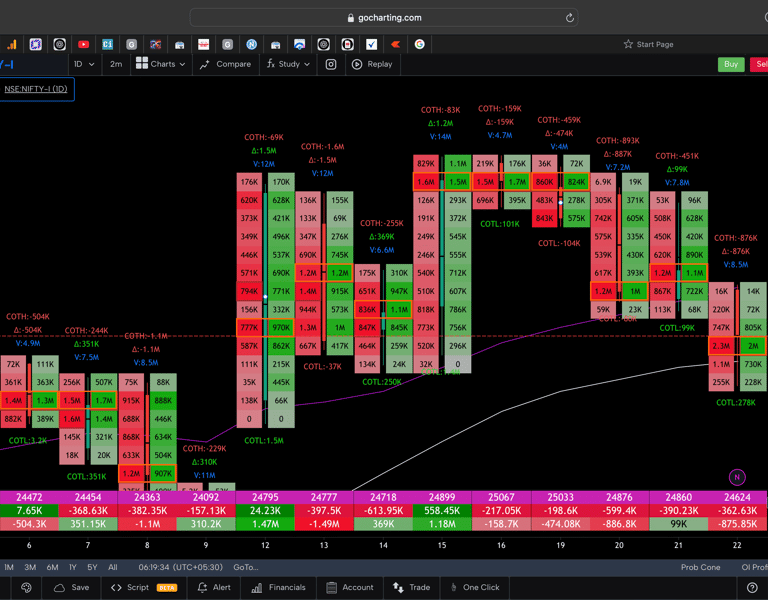This screenshot has width=768, height=600.
Task: Click the red Sell button
Action: (x=759, y=64)
